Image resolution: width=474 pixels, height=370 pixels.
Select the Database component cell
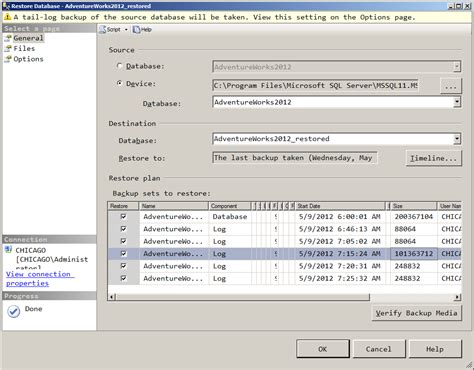click(230, 217)
